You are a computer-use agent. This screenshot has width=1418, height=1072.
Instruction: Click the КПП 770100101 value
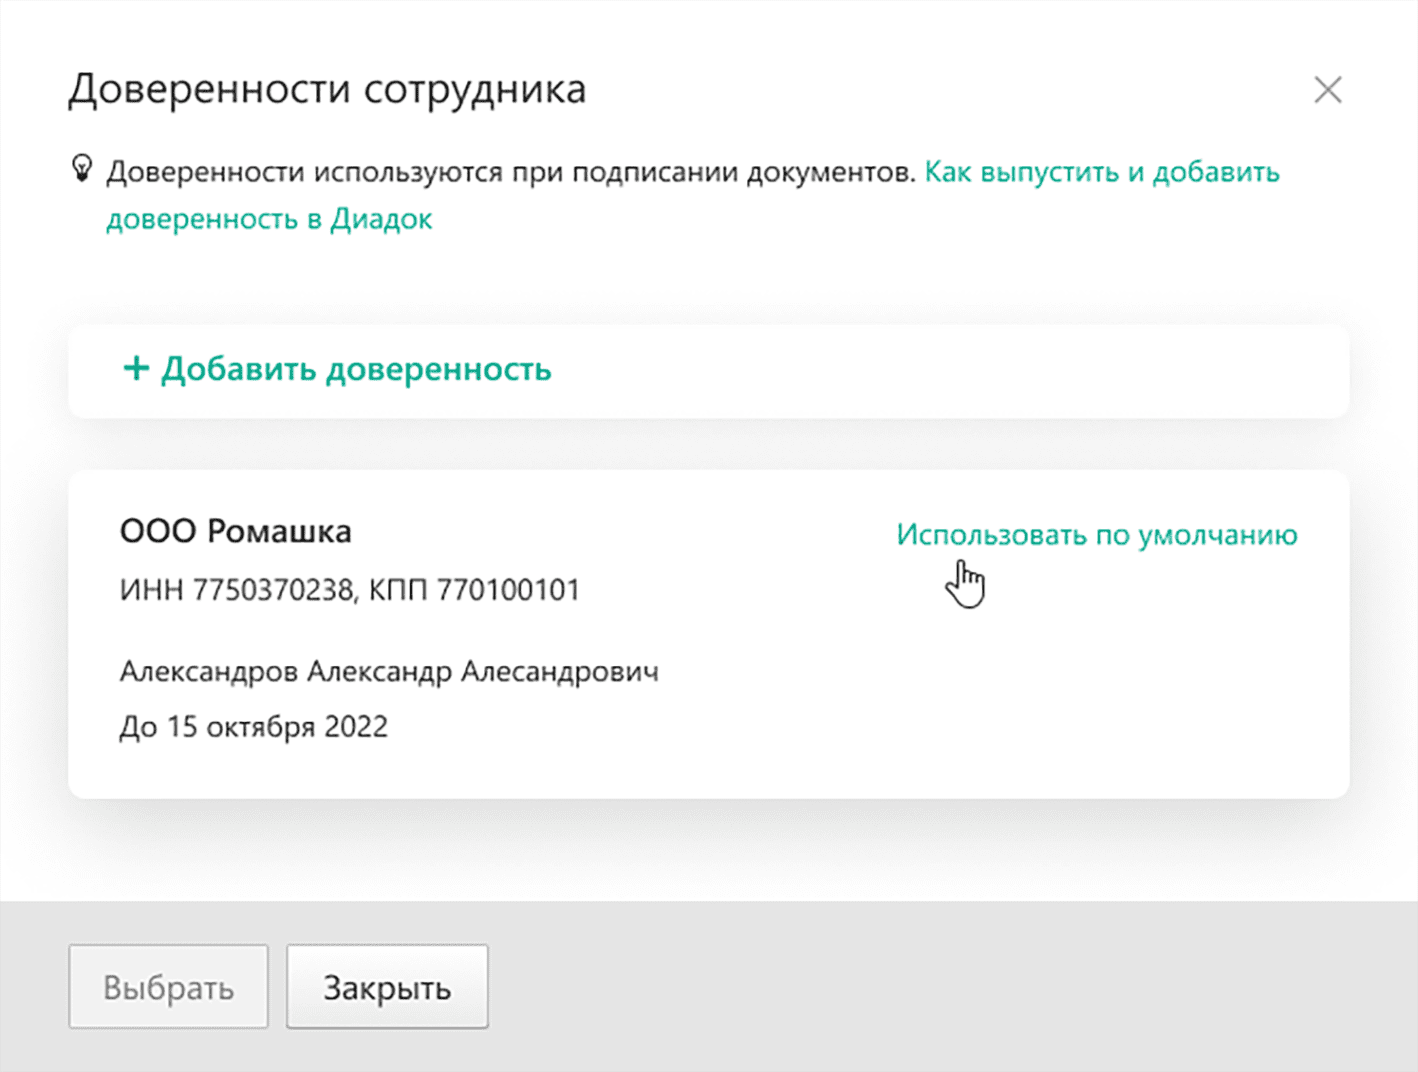point(475,590)
